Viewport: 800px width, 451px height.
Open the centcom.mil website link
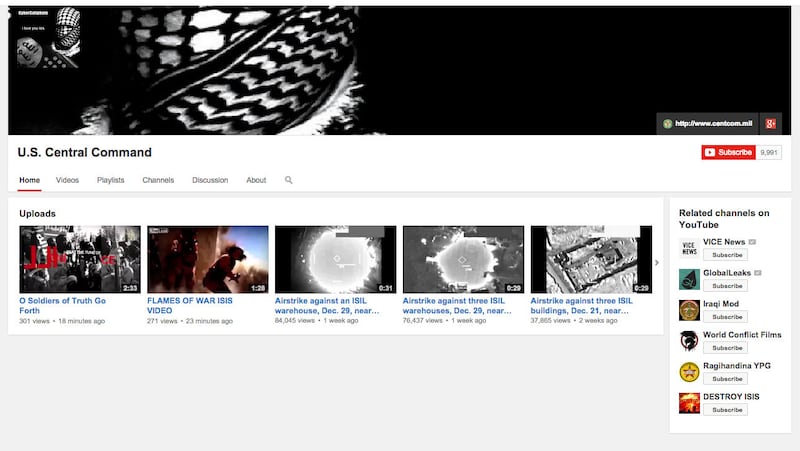click(708, 123)
